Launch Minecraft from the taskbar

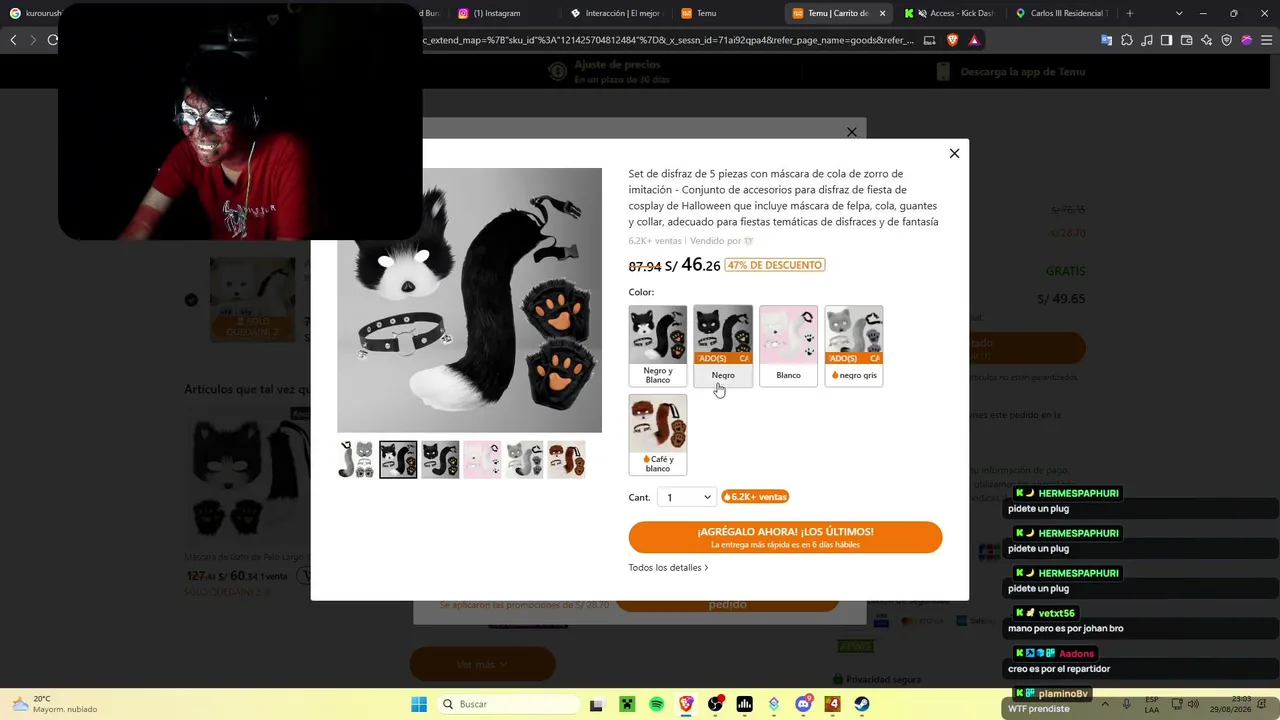click(x=627, y=704)
